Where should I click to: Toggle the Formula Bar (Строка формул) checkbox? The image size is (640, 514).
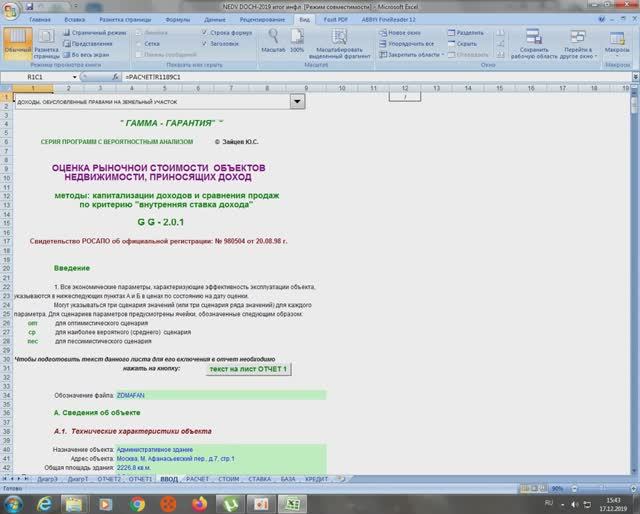tap(204, 32)
